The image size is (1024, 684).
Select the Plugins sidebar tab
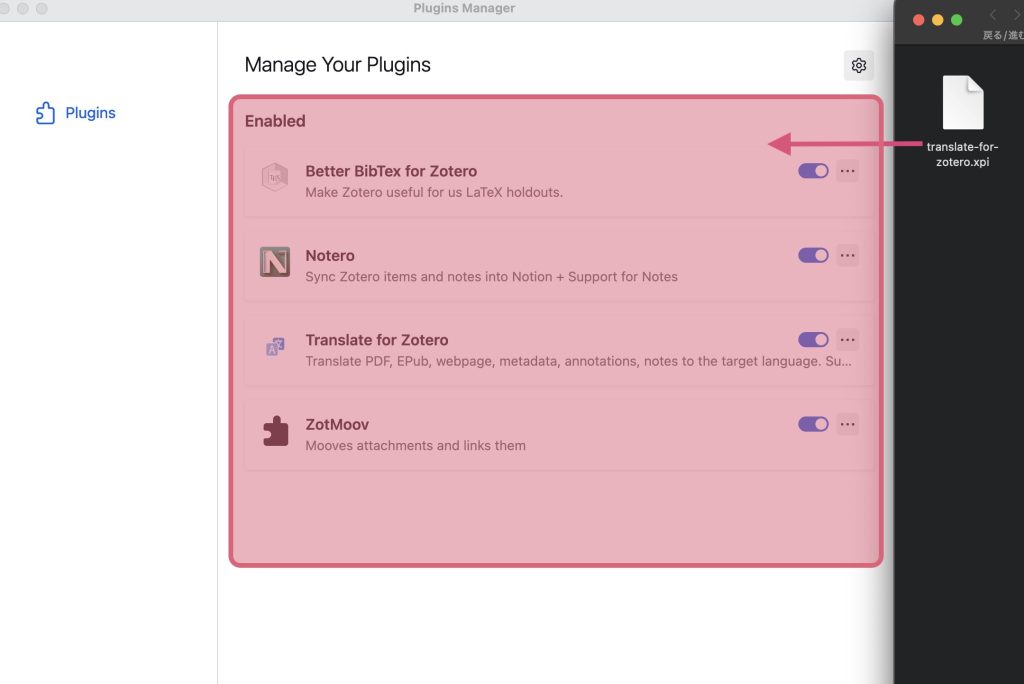point(90,113)
